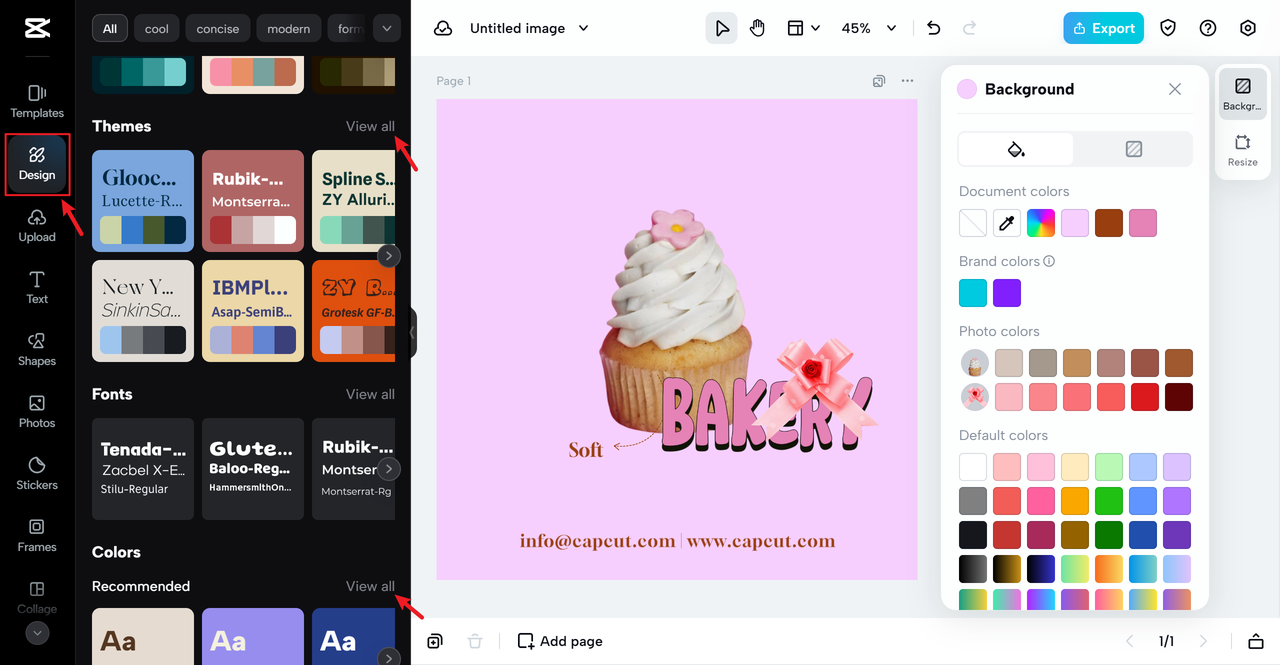Click View all next to Recommended colors
Screen dimensions: 1280x665
370,586
